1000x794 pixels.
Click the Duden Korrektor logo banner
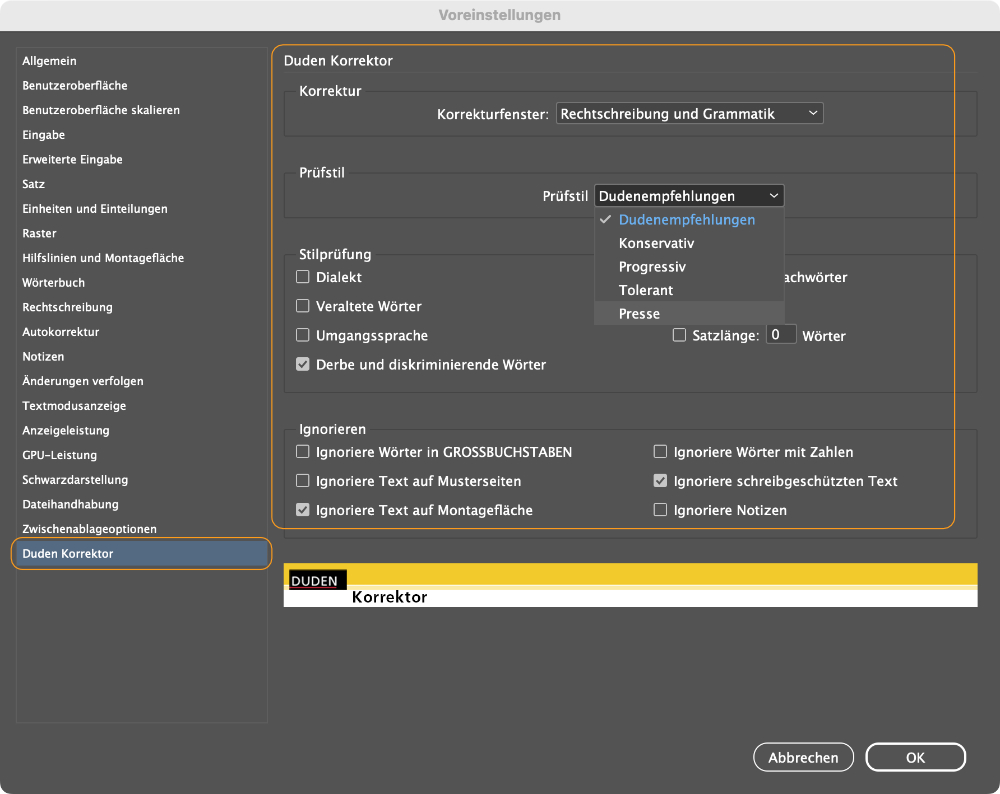(x=630, y=585)
